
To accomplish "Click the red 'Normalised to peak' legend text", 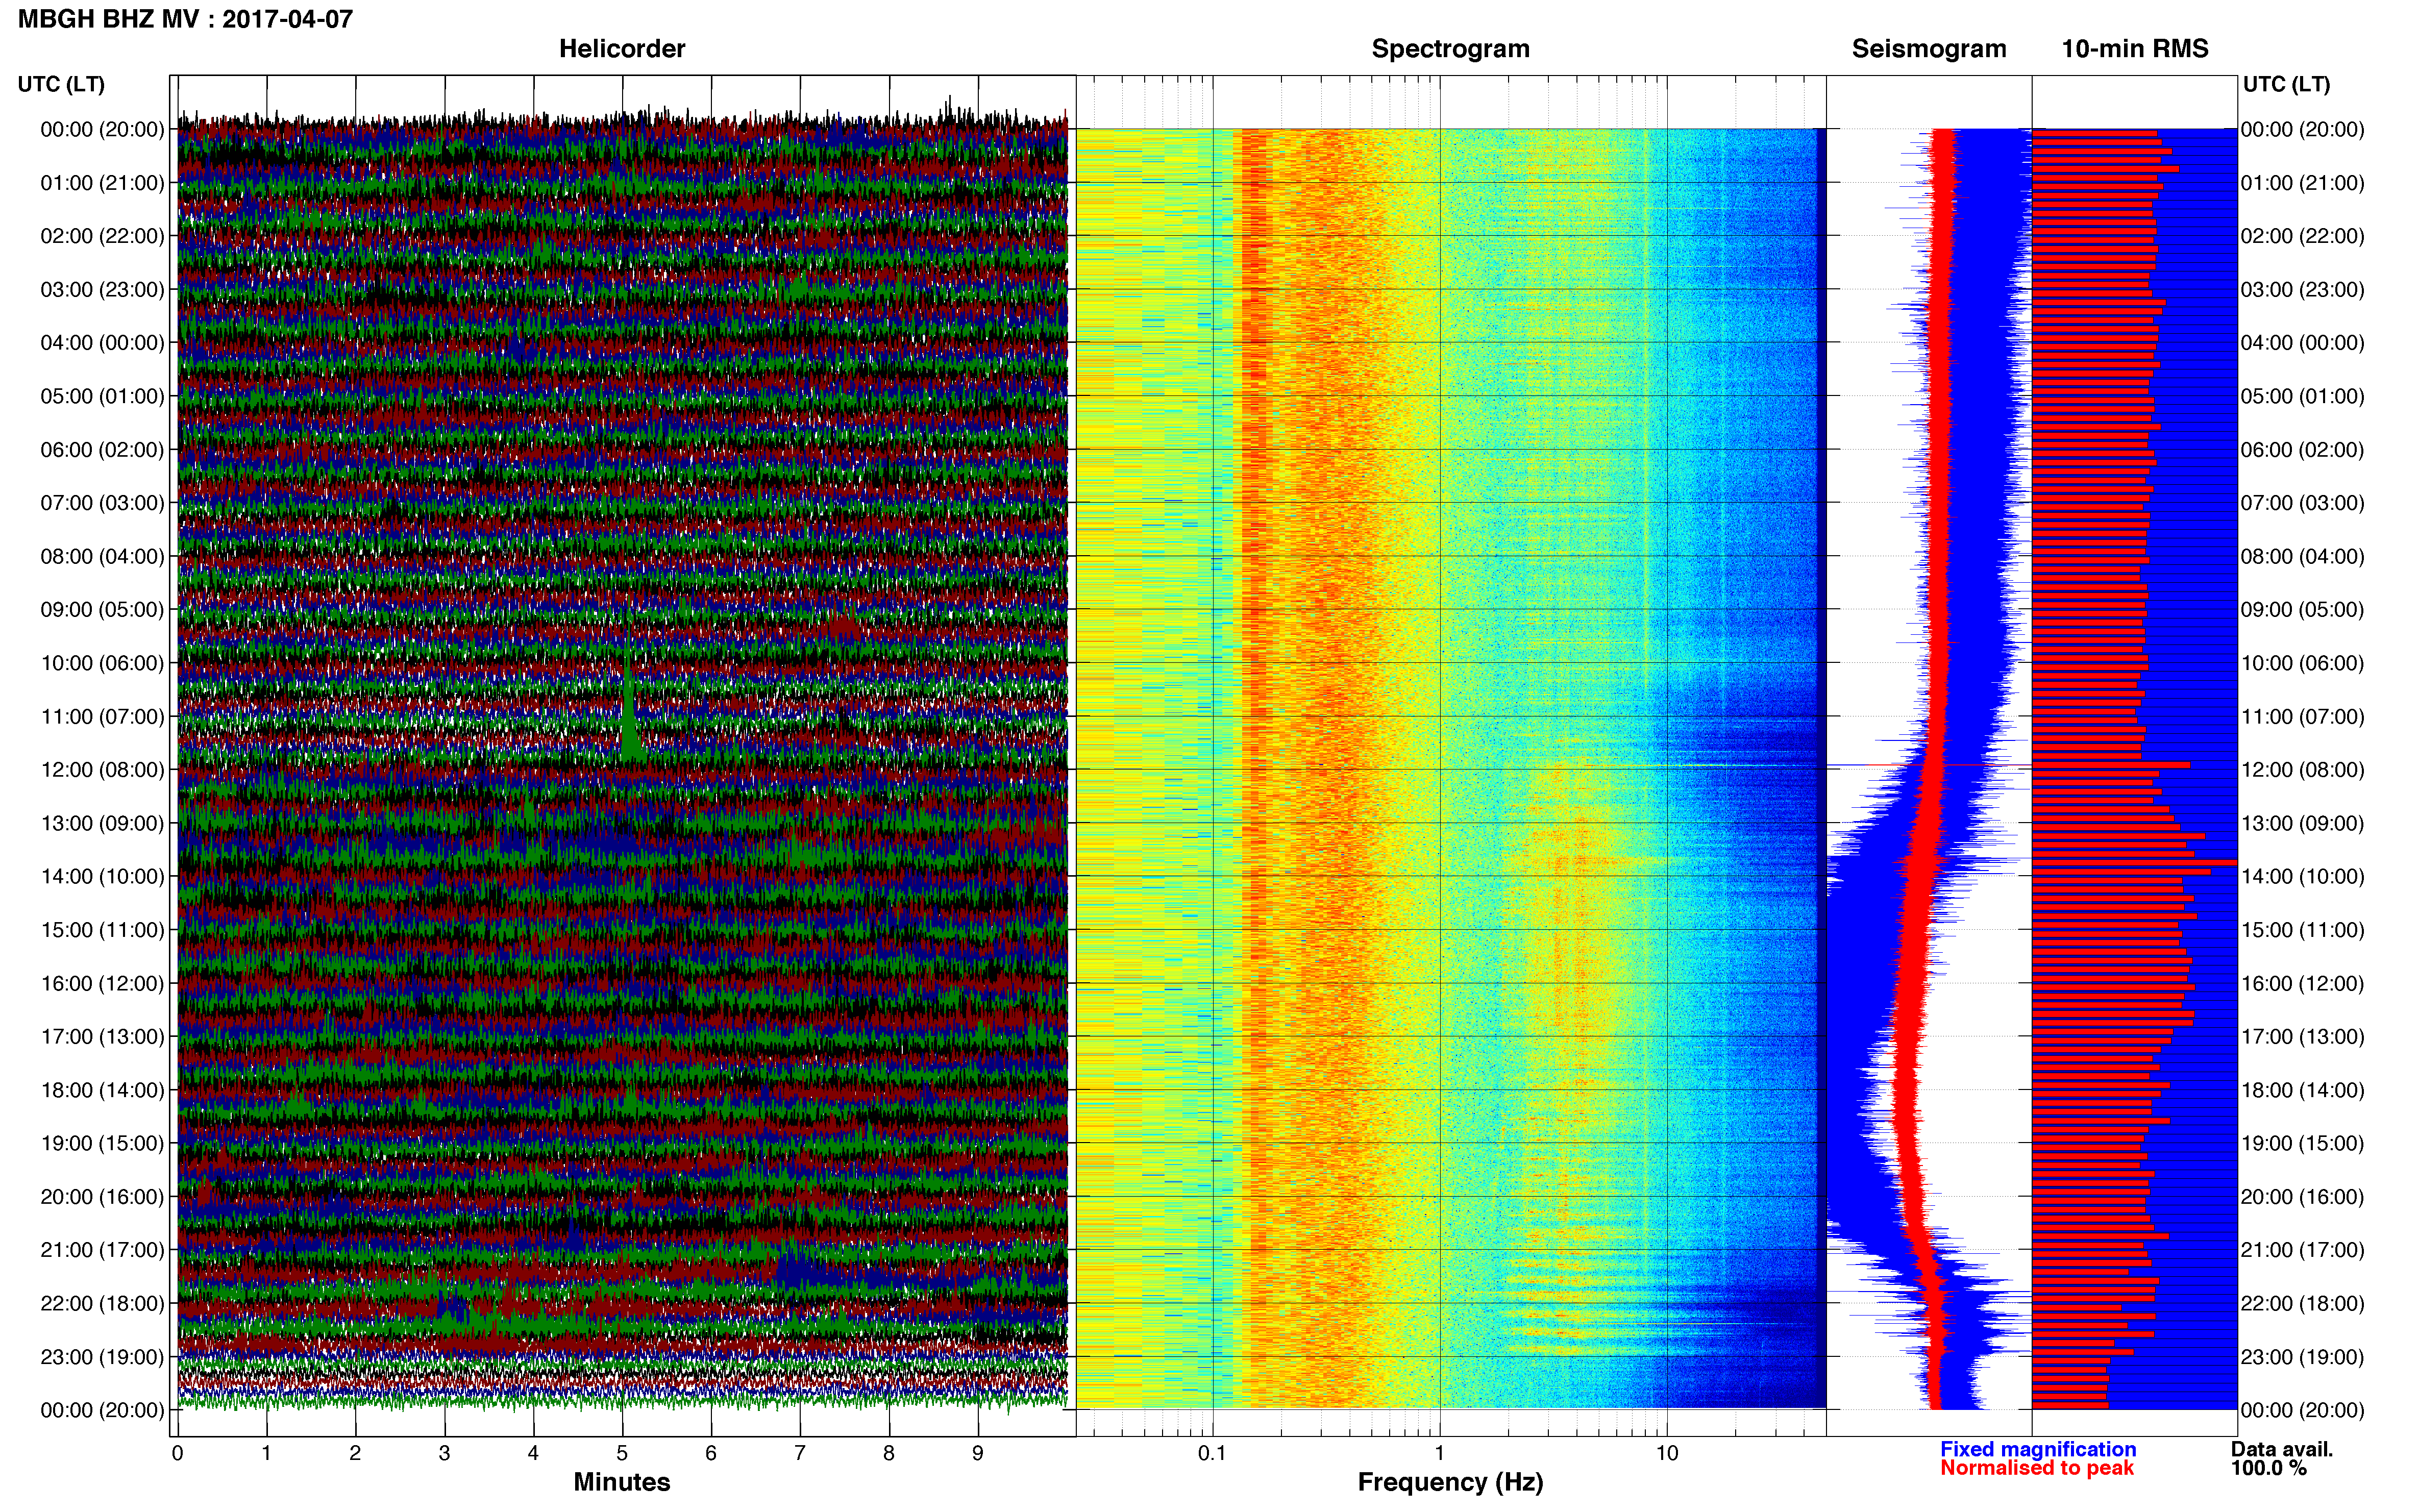I will pyautogui.click(x=2037, y=1468).
